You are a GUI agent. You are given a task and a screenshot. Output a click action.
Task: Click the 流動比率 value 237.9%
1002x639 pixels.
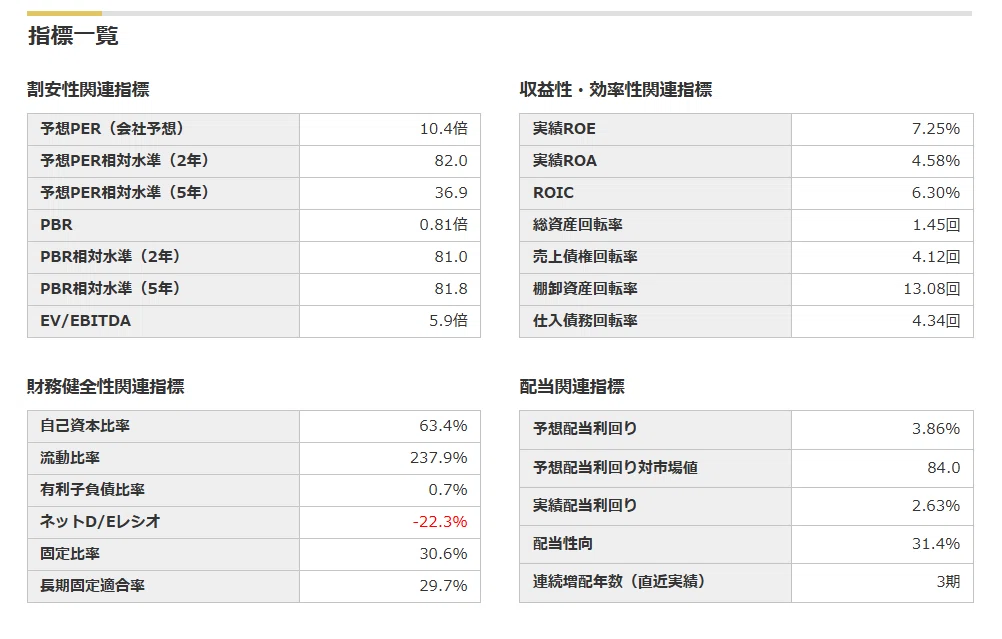[438, 458]
